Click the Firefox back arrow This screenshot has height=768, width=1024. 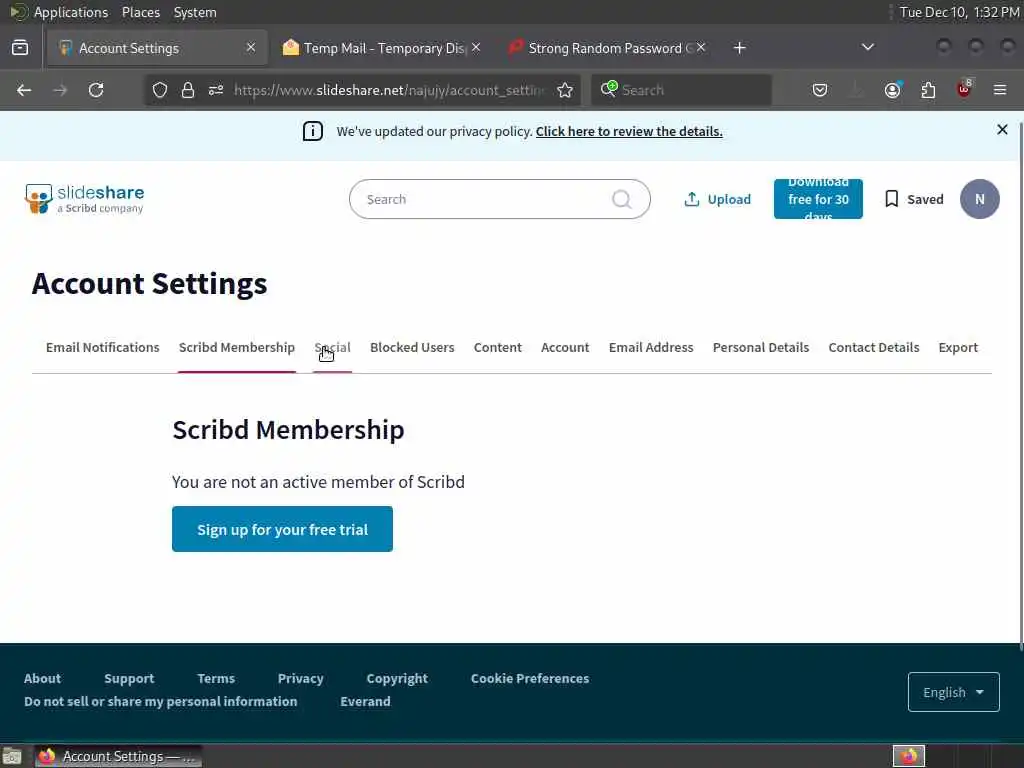pyautogui.click(x=24, y=90)
